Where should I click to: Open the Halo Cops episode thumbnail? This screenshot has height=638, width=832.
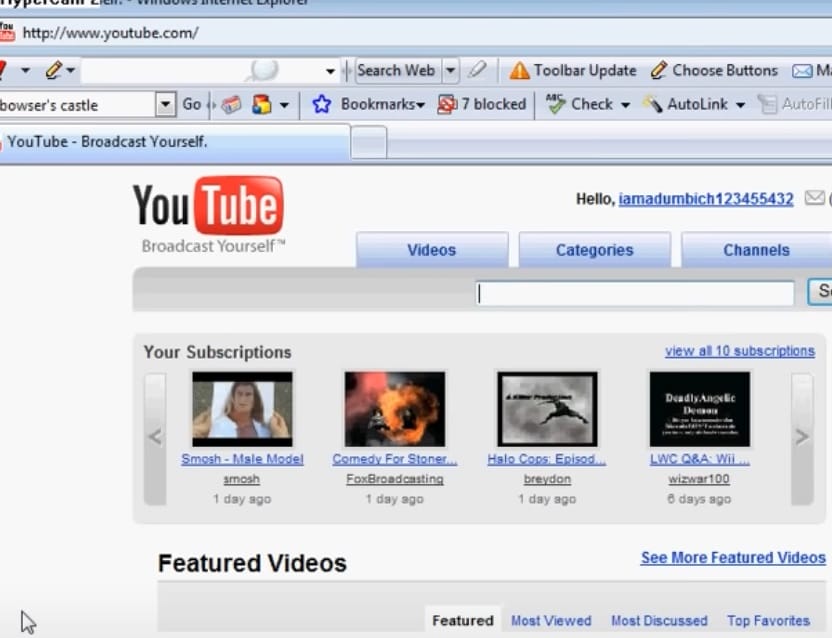[547, 409]
